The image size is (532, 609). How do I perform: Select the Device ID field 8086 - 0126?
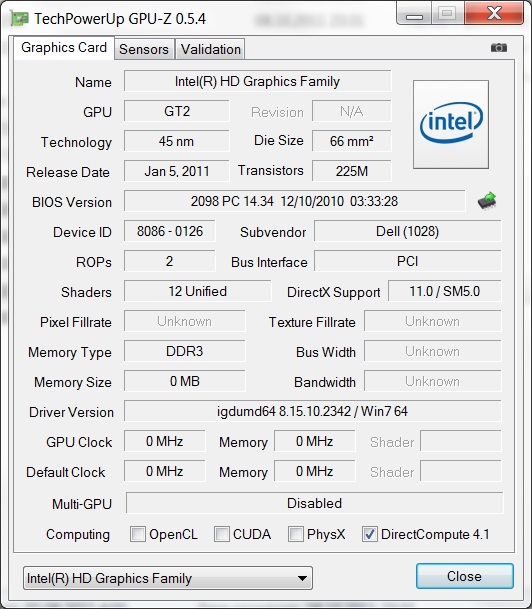click(170, 231)
